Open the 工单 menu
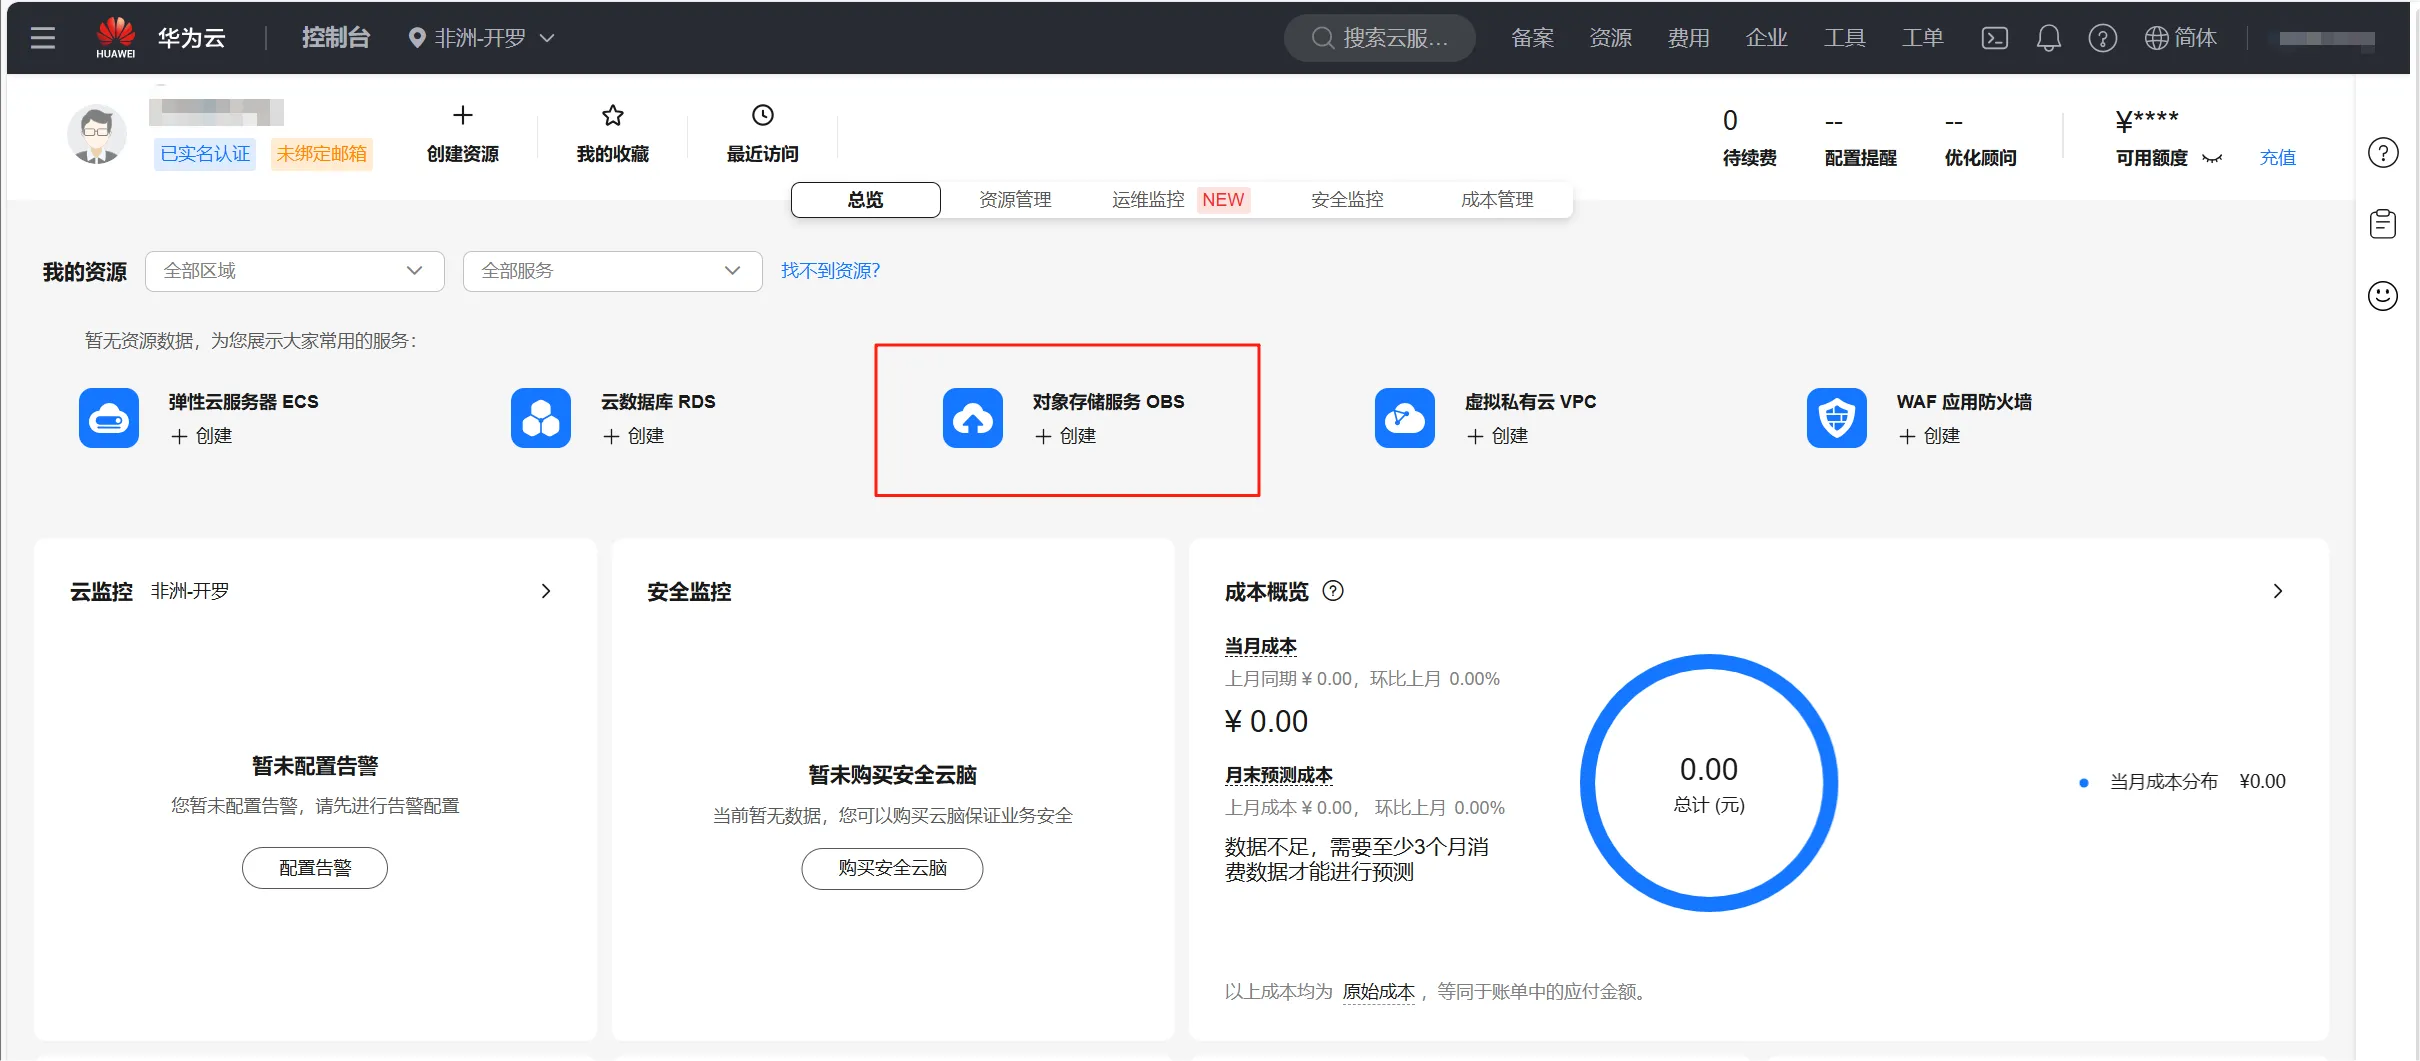This screenshot has height=1061, width=2420. pyautogui.click(x=1923, y=38)
